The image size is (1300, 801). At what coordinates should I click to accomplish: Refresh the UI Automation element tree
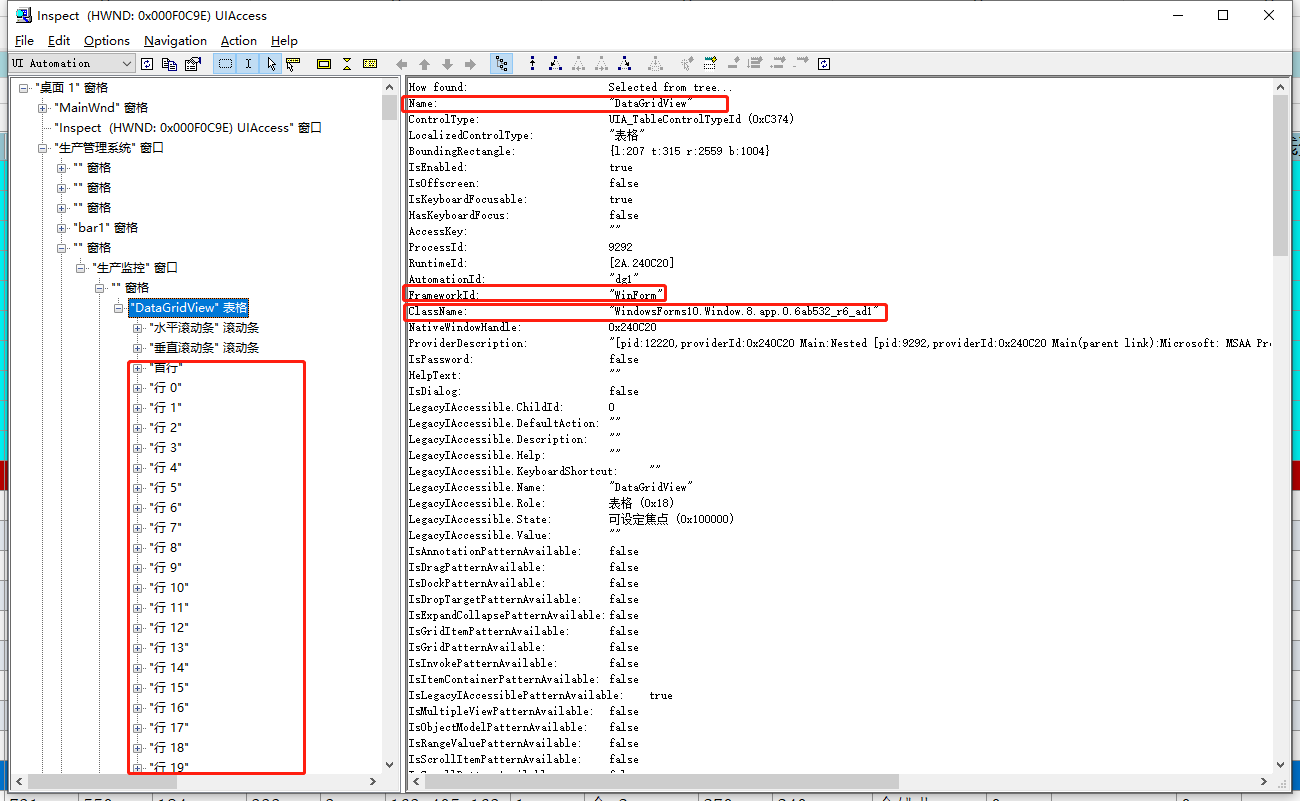tap(147, 63)
